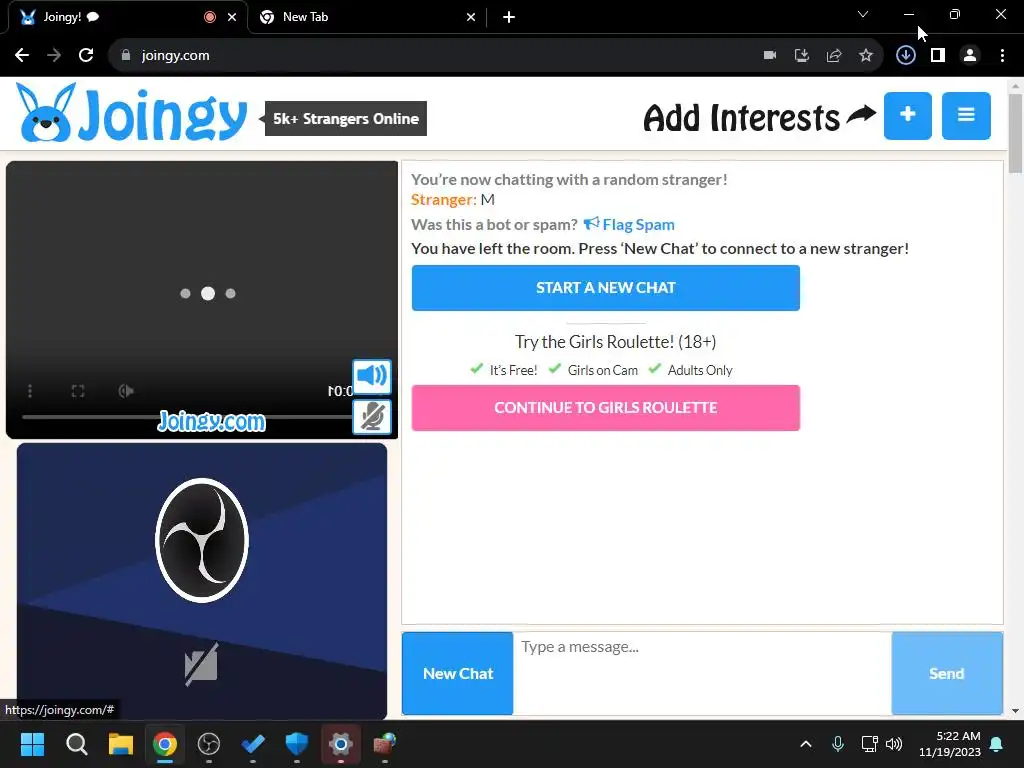Open the tab search chevron
This screenshot has height=768, width=1024.
pos(863,14)
